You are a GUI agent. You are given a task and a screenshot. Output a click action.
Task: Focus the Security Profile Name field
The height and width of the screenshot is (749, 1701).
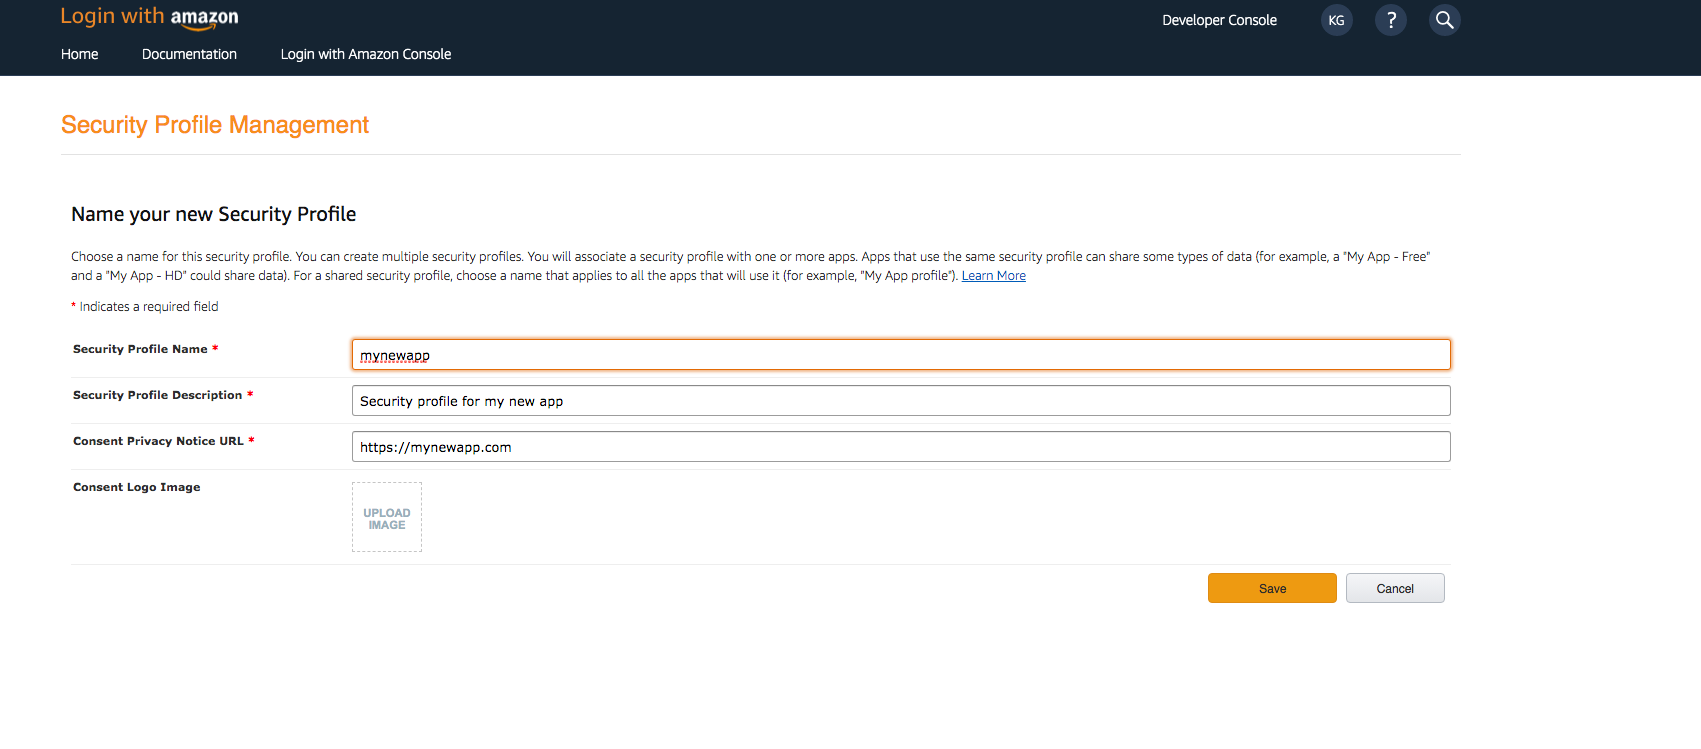click(901, 355)
